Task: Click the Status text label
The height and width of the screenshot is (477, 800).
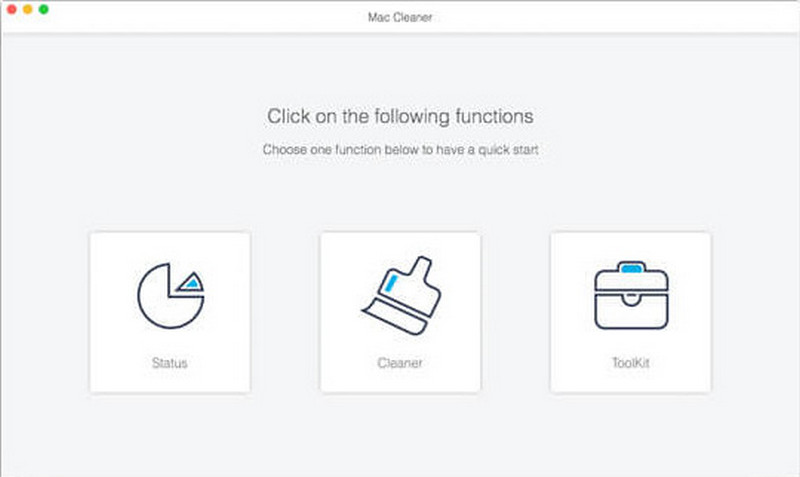Action: tap(169, 362)
